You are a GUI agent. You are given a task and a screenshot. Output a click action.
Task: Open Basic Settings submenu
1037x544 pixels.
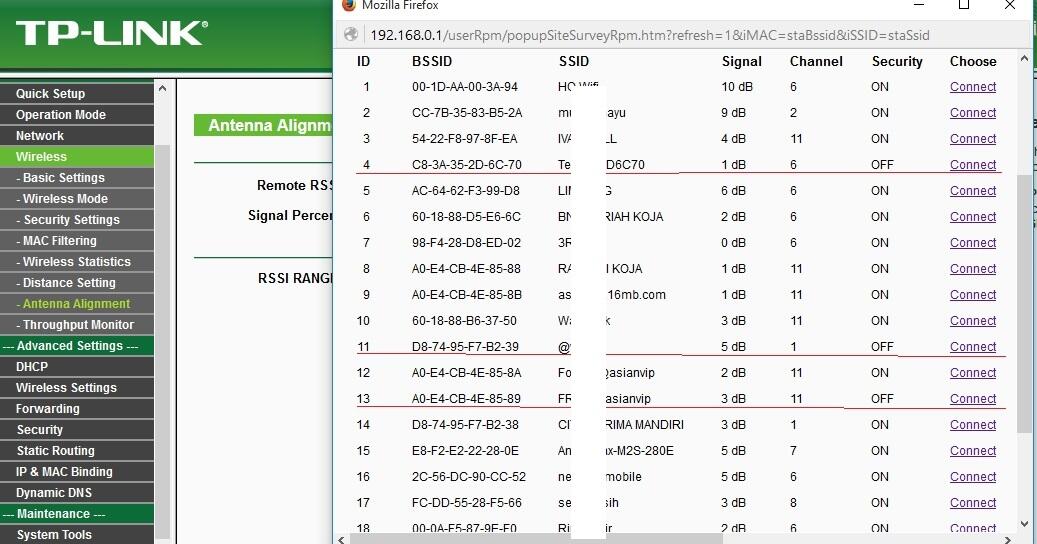tap(77, 178)
